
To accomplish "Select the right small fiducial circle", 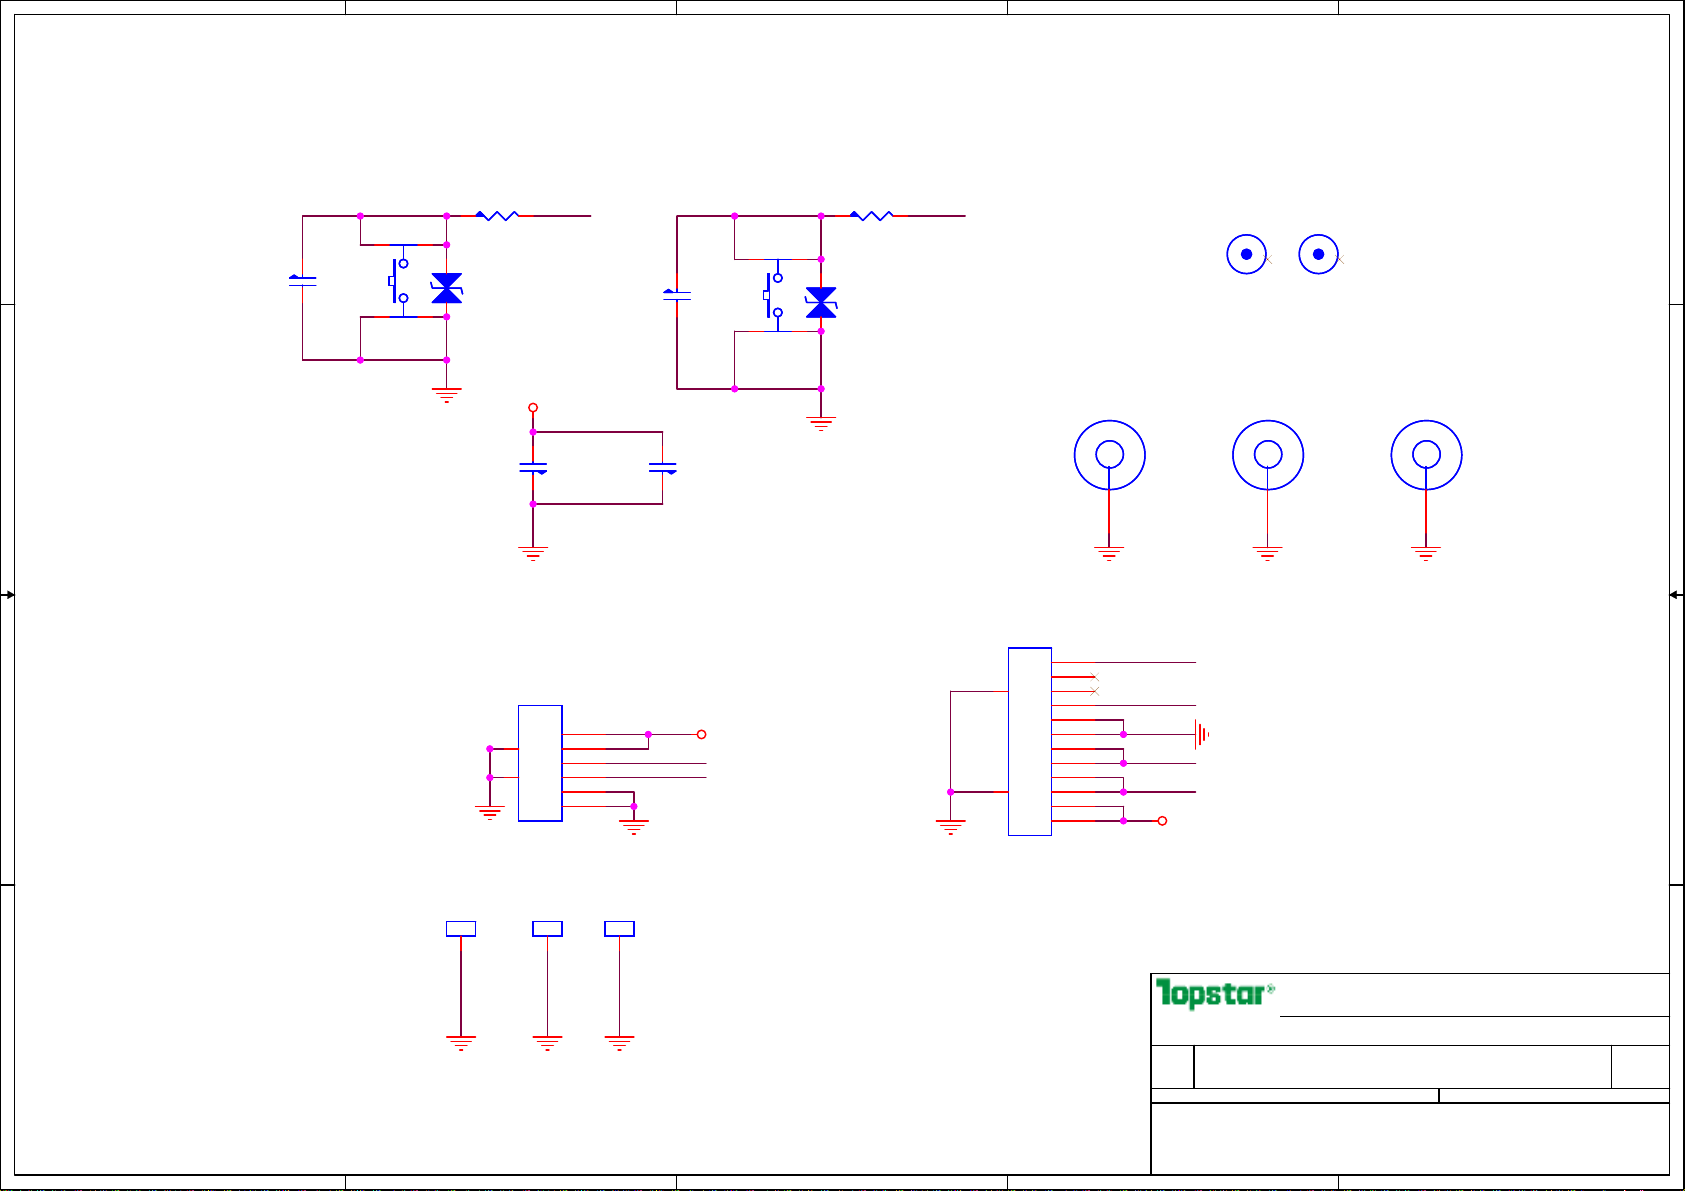I will point(1319,254).
